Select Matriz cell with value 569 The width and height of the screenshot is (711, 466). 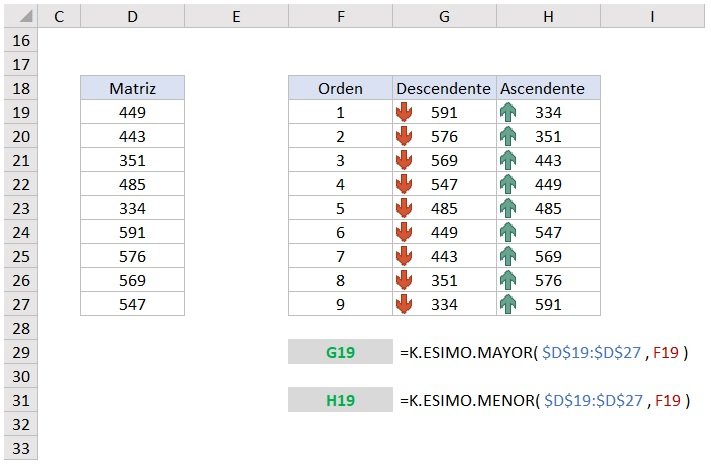pyautogui.click(x=132, y=280)
